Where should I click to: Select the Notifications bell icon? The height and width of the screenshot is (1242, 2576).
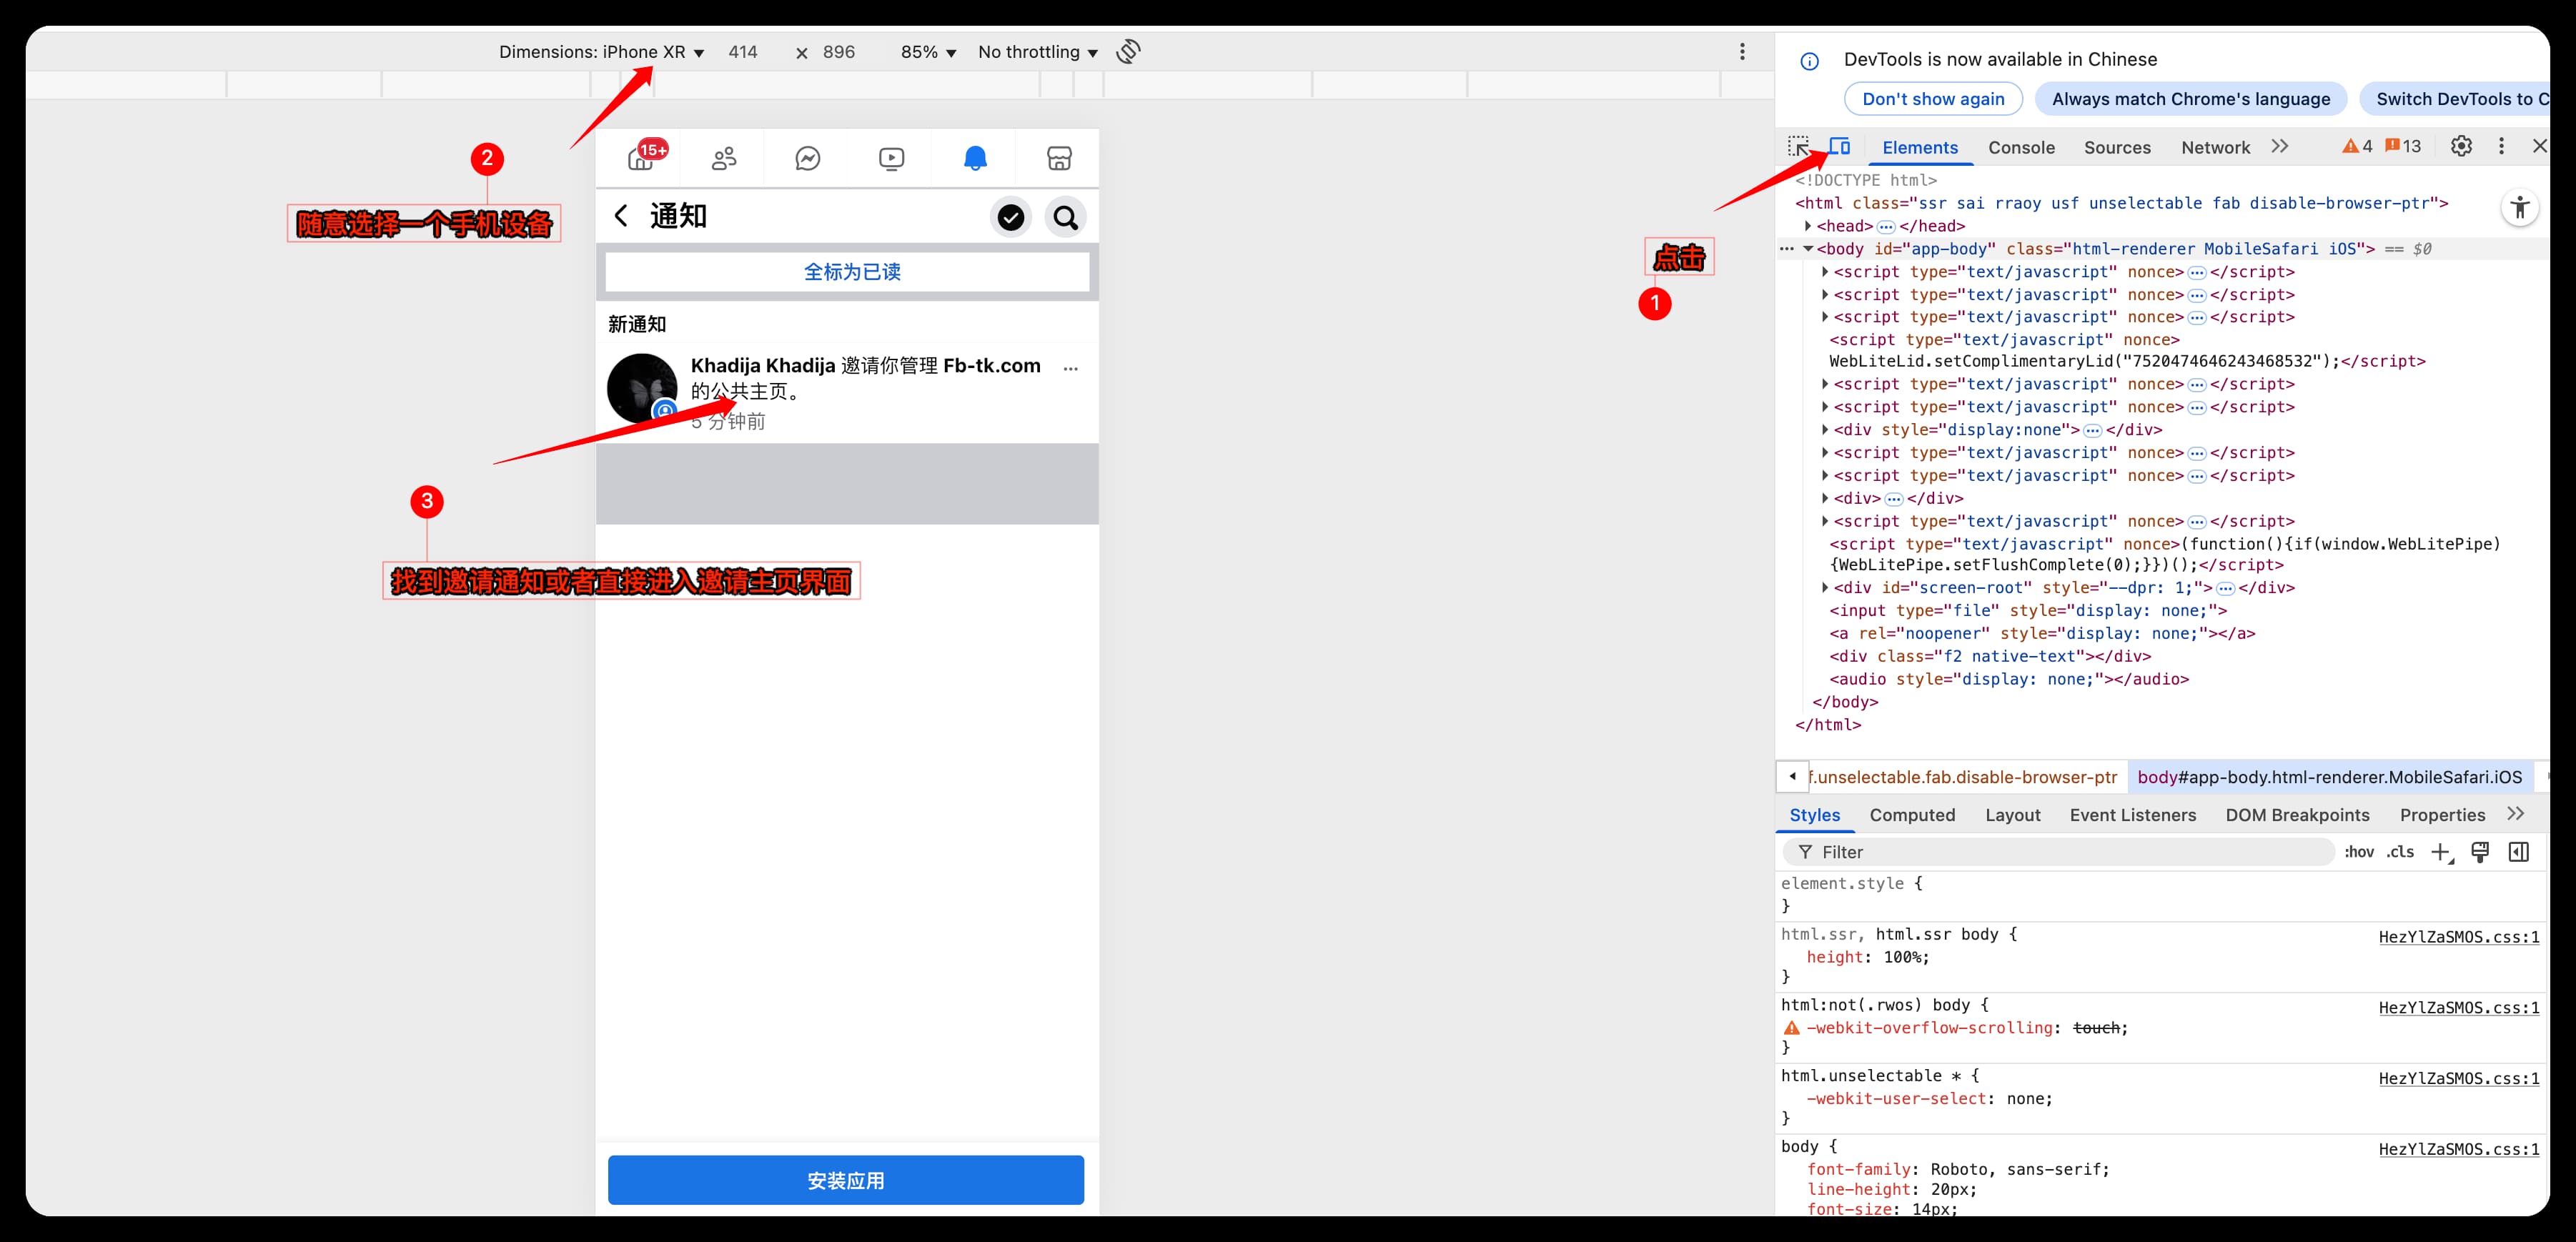point(975,158)
